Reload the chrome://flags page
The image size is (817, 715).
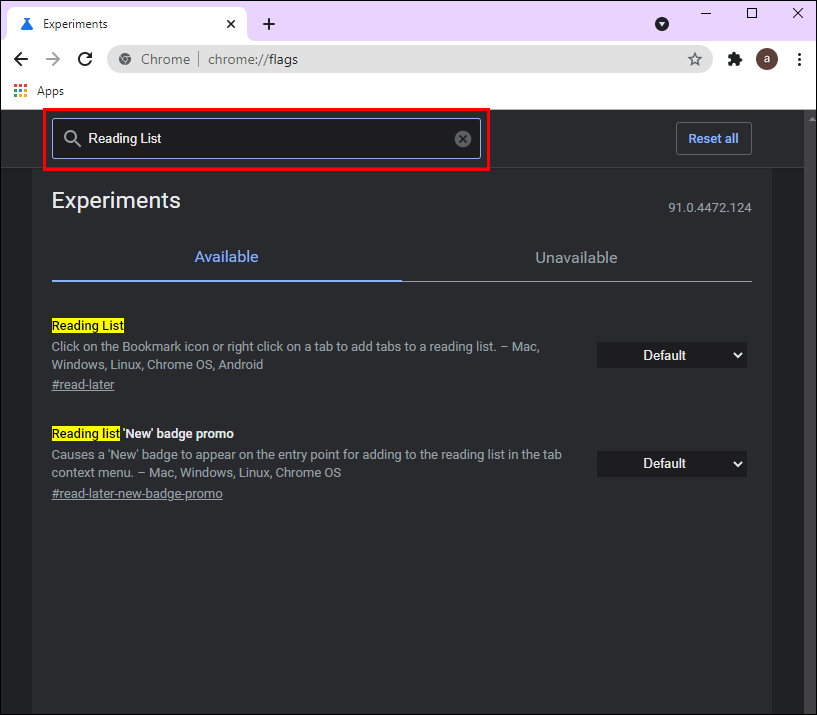click(85, 59)
